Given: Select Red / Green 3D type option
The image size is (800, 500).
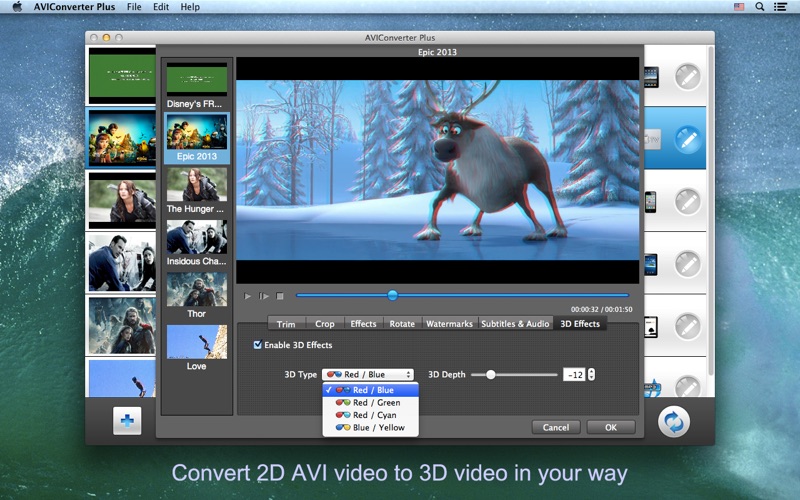Looking at the screenshot, I should coord(370,403).
